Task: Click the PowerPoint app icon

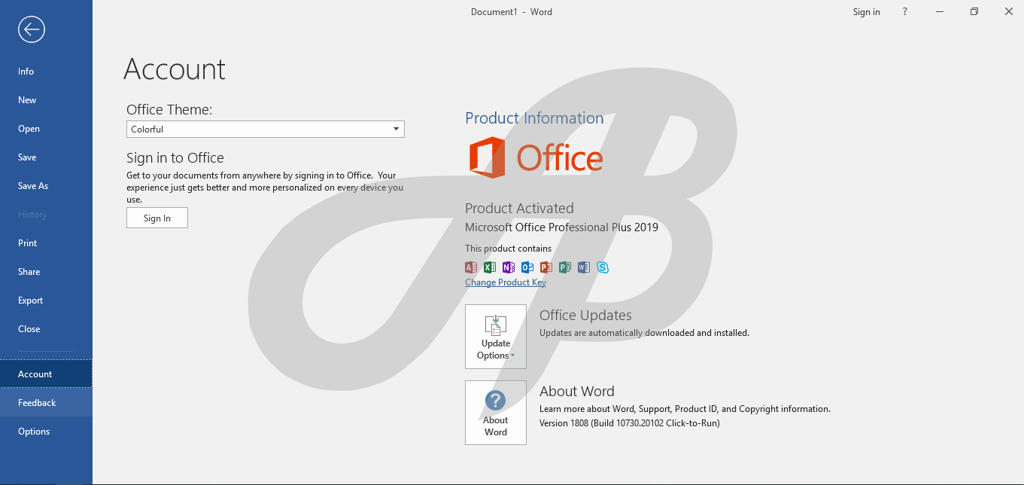Action: coord(546,267)
